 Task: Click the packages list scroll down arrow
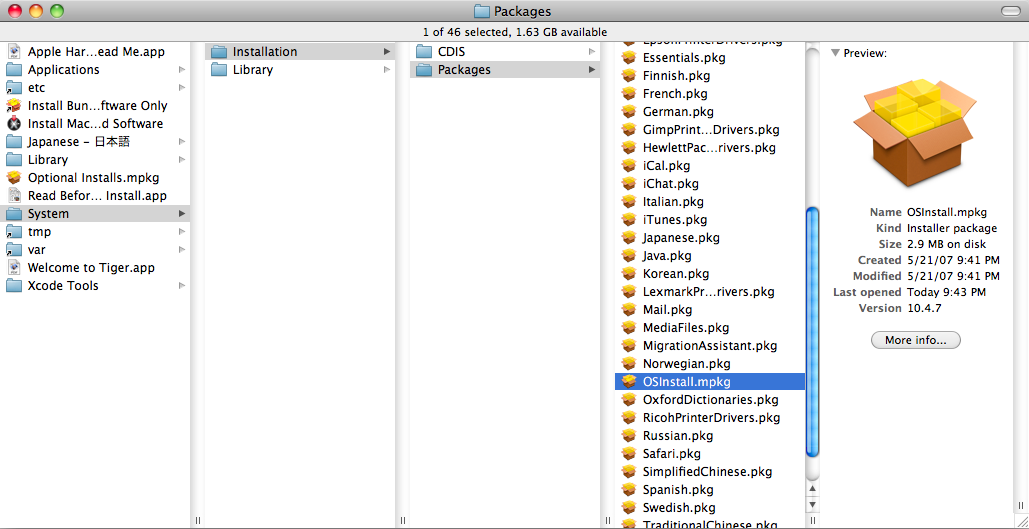coord(812,504)
